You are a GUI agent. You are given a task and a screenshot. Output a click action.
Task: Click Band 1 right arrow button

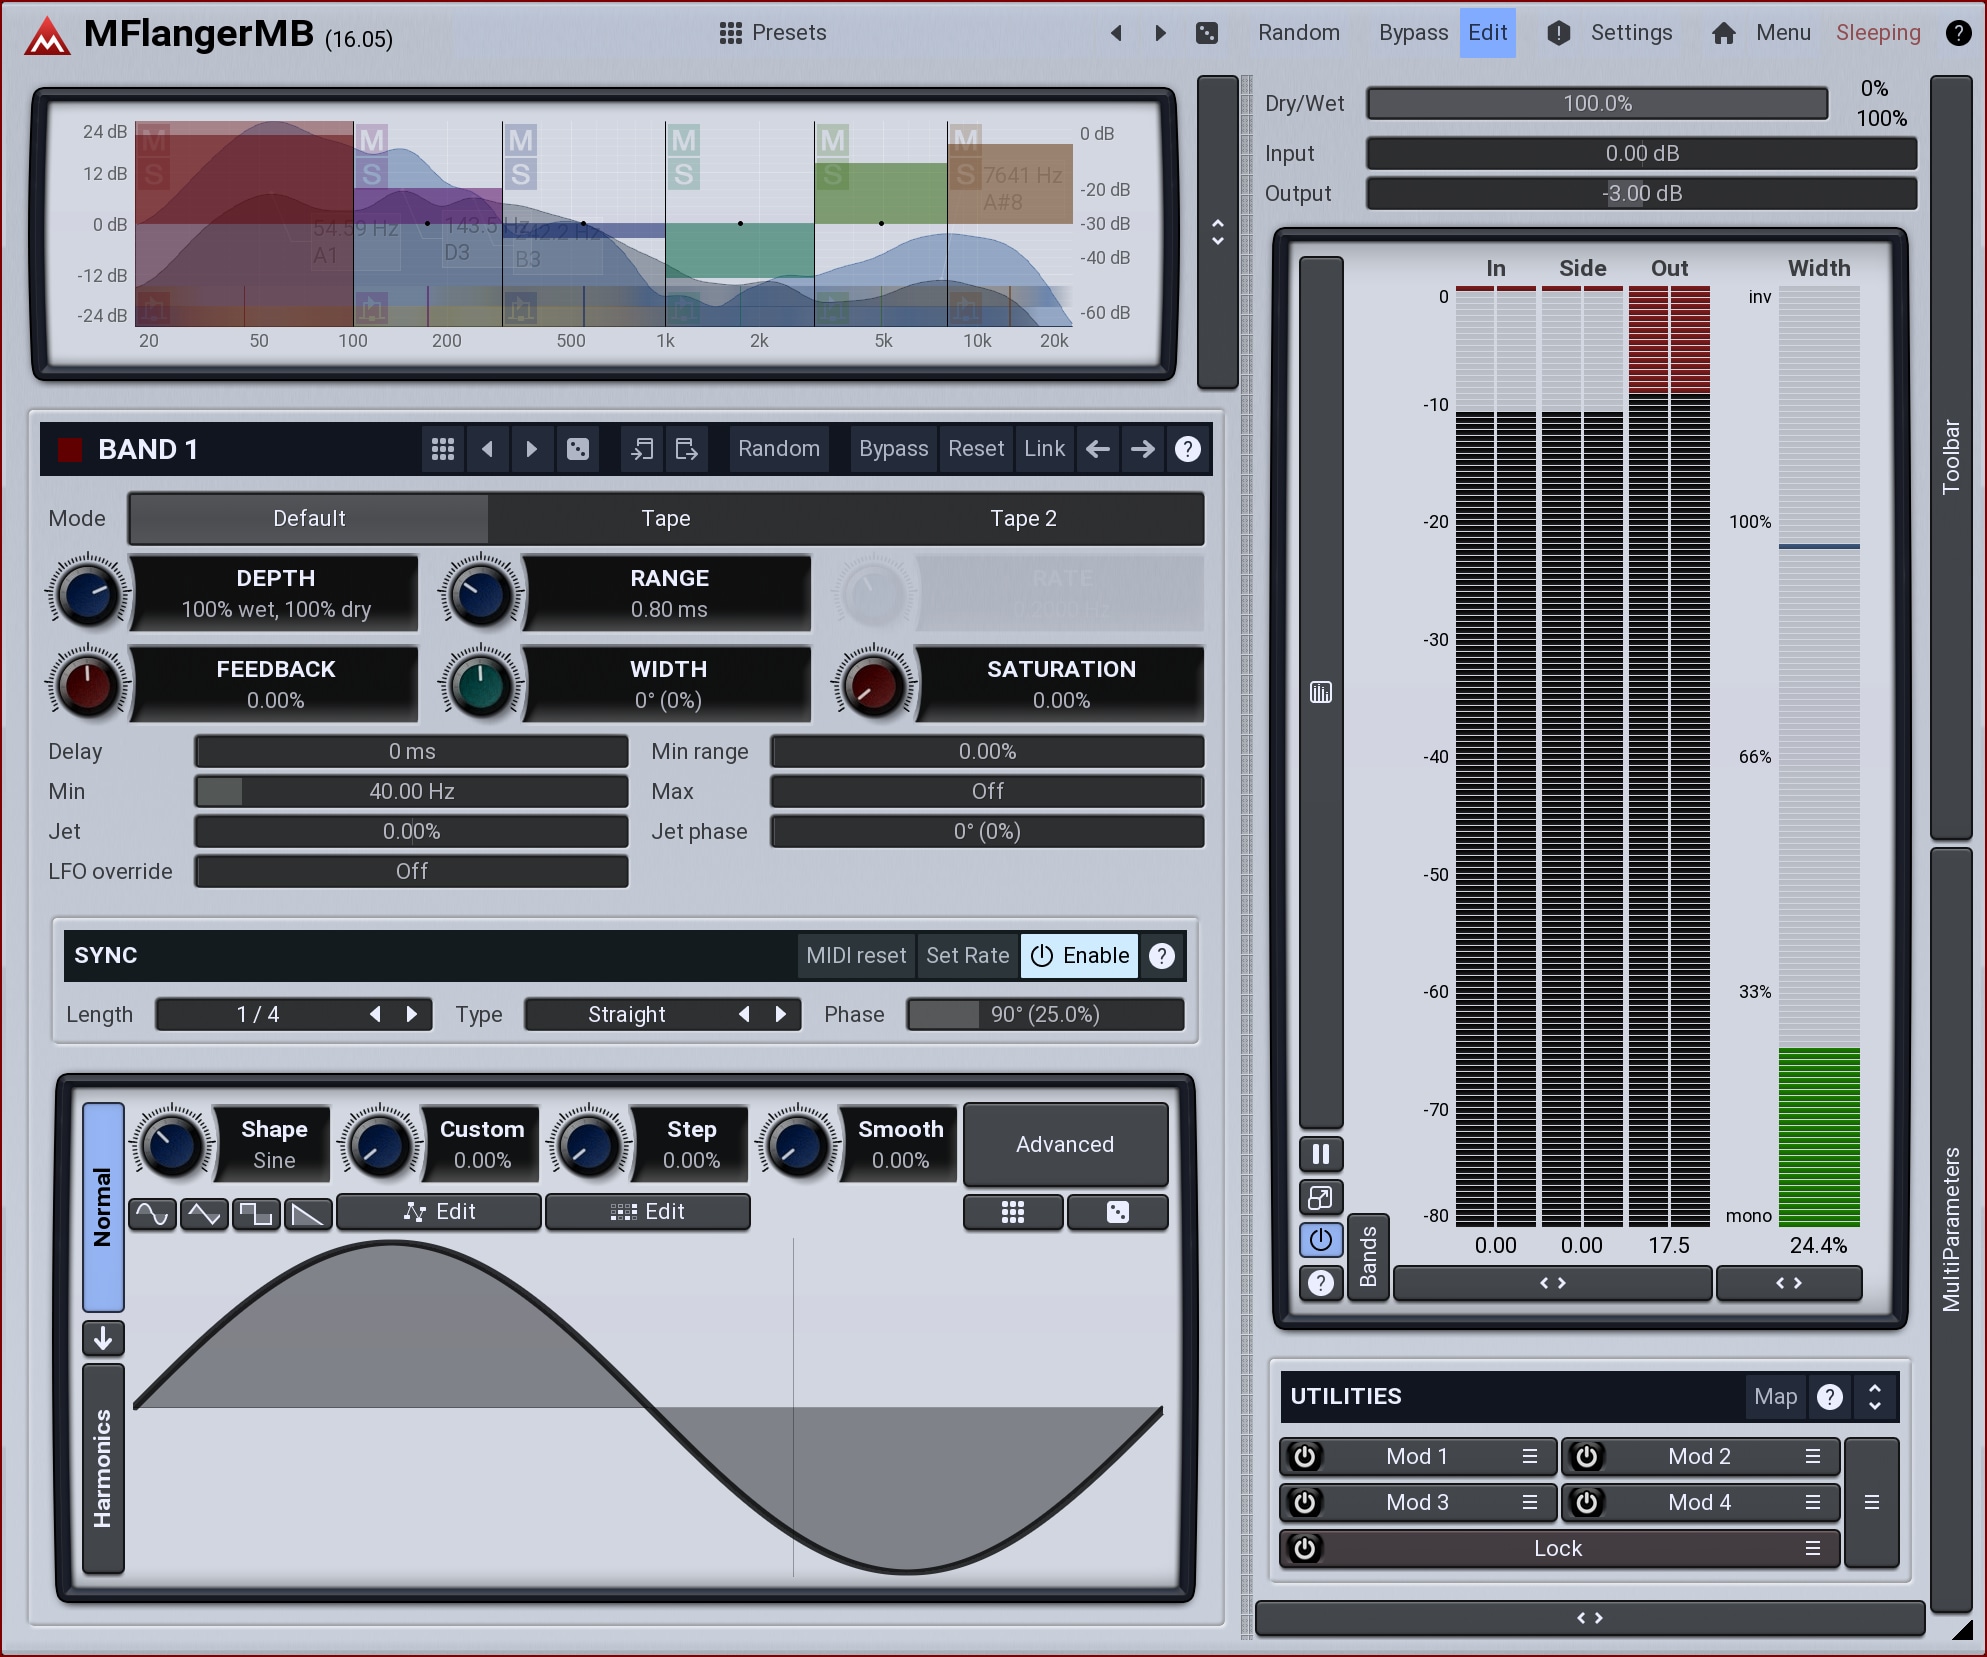(x=1143, y=449)
